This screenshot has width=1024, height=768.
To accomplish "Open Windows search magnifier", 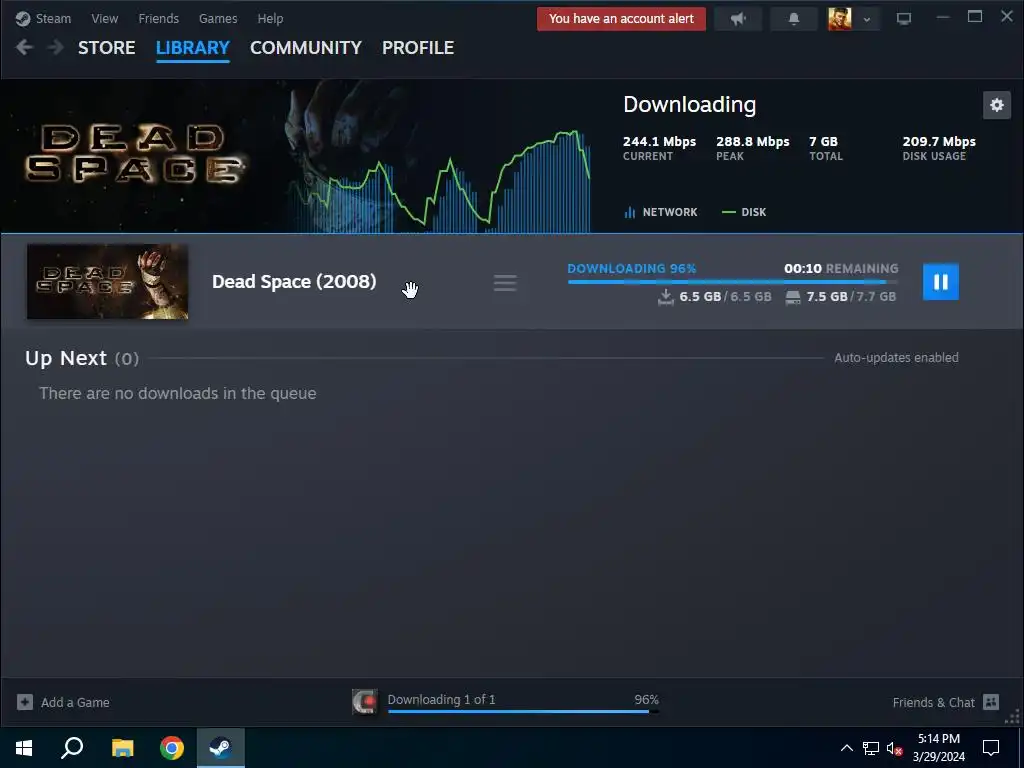I will click(x=72, y=748).
